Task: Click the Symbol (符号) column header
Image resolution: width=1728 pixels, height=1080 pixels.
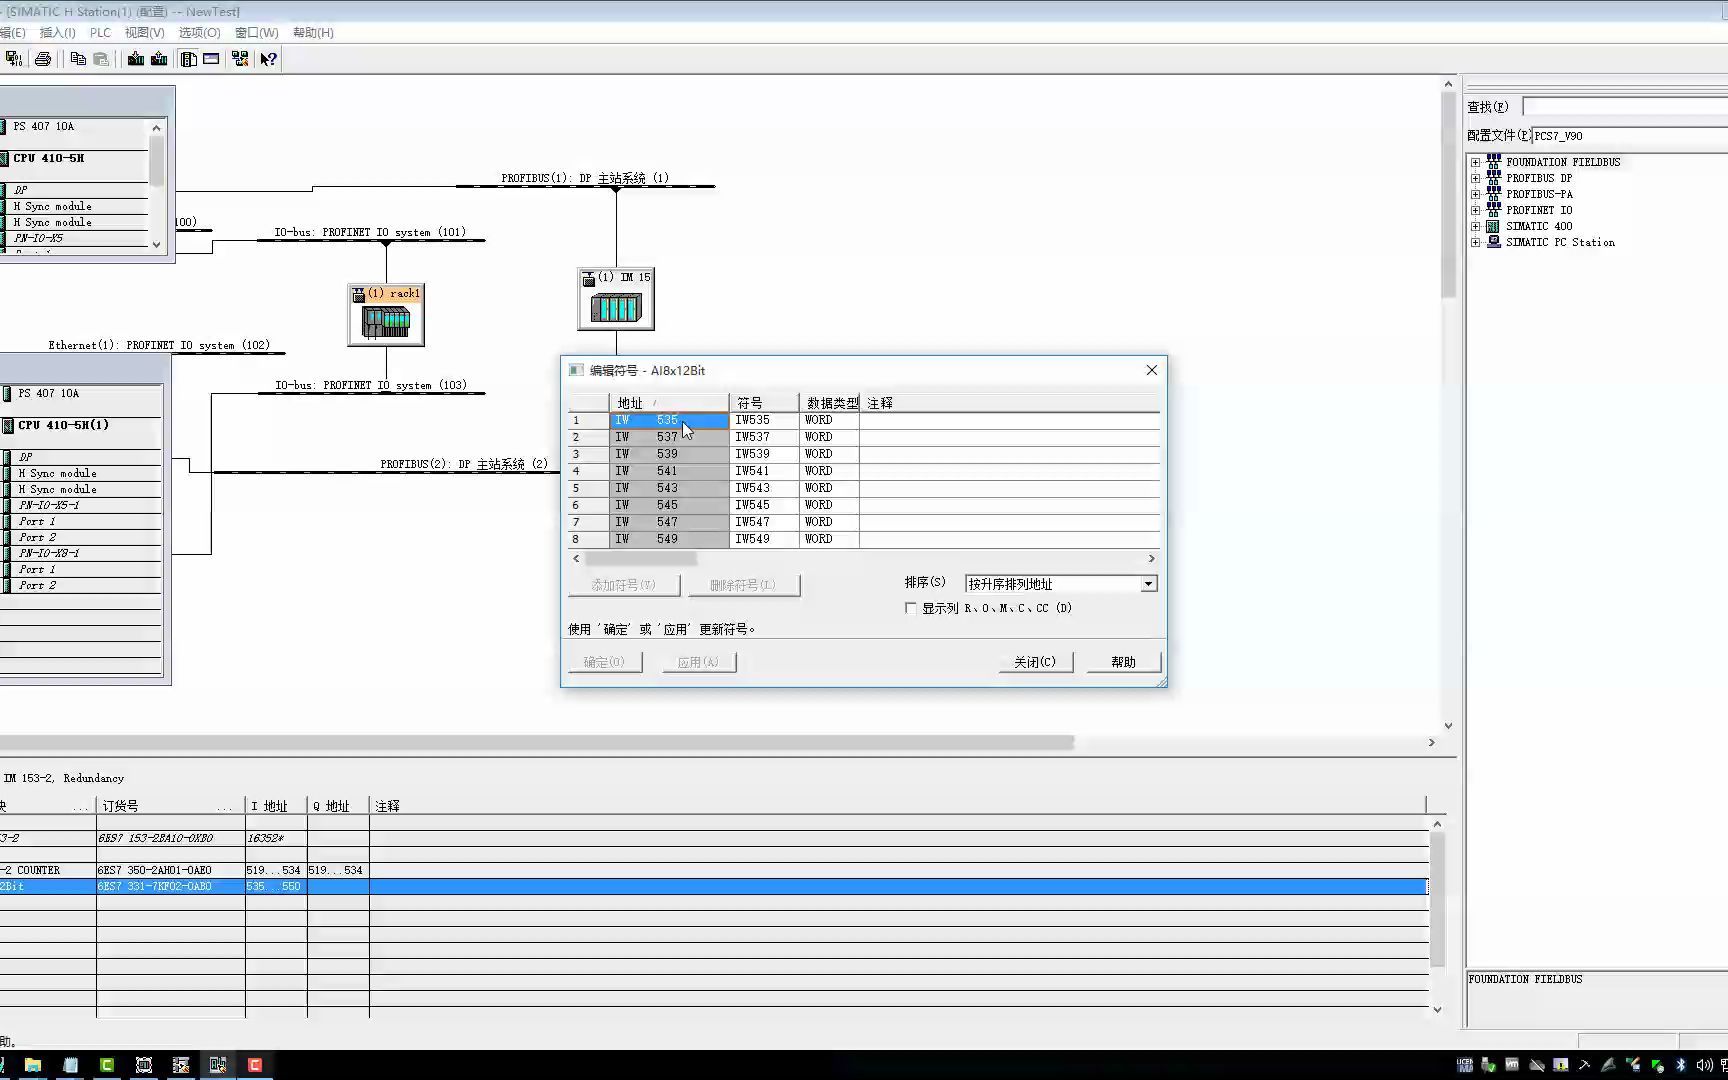Action: [764, 403]
